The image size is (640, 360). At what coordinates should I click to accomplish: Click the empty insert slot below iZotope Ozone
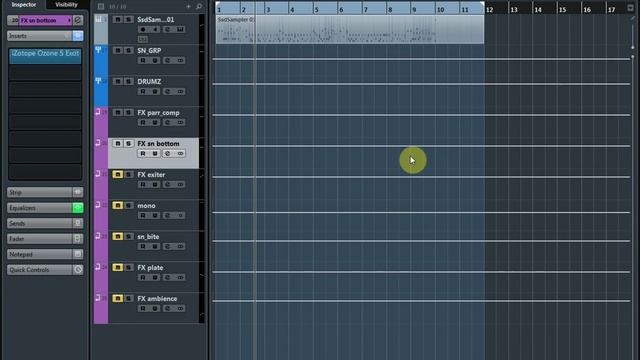coord(45,73)
